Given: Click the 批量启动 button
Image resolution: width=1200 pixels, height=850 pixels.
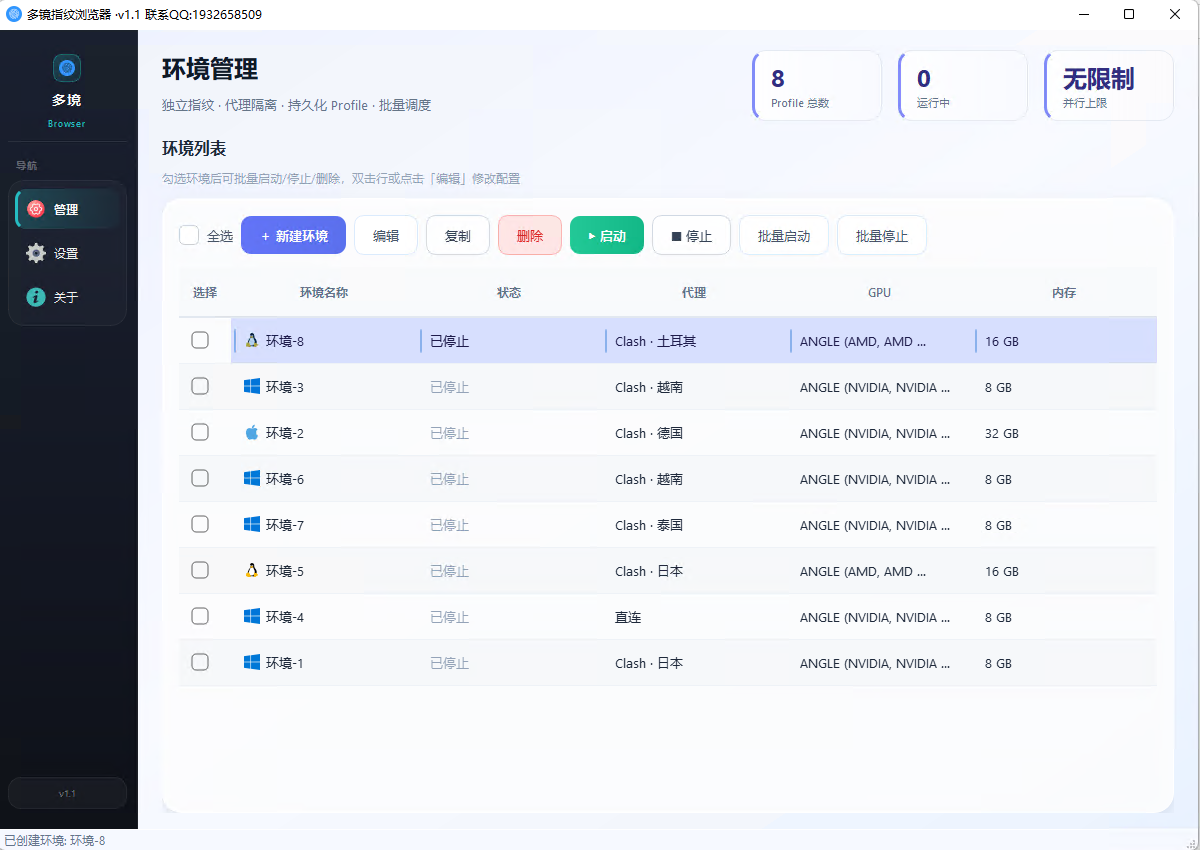Looking at the screenshot, I should [784, 235].
